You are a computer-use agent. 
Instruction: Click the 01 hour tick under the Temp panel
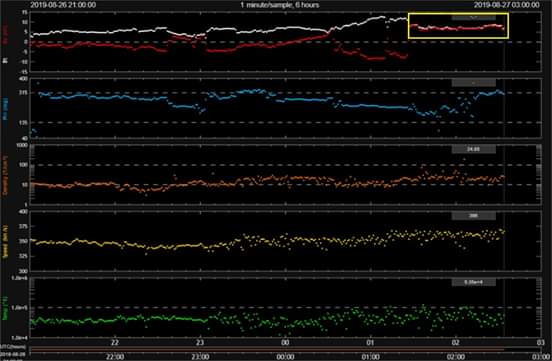click(370, 343)
